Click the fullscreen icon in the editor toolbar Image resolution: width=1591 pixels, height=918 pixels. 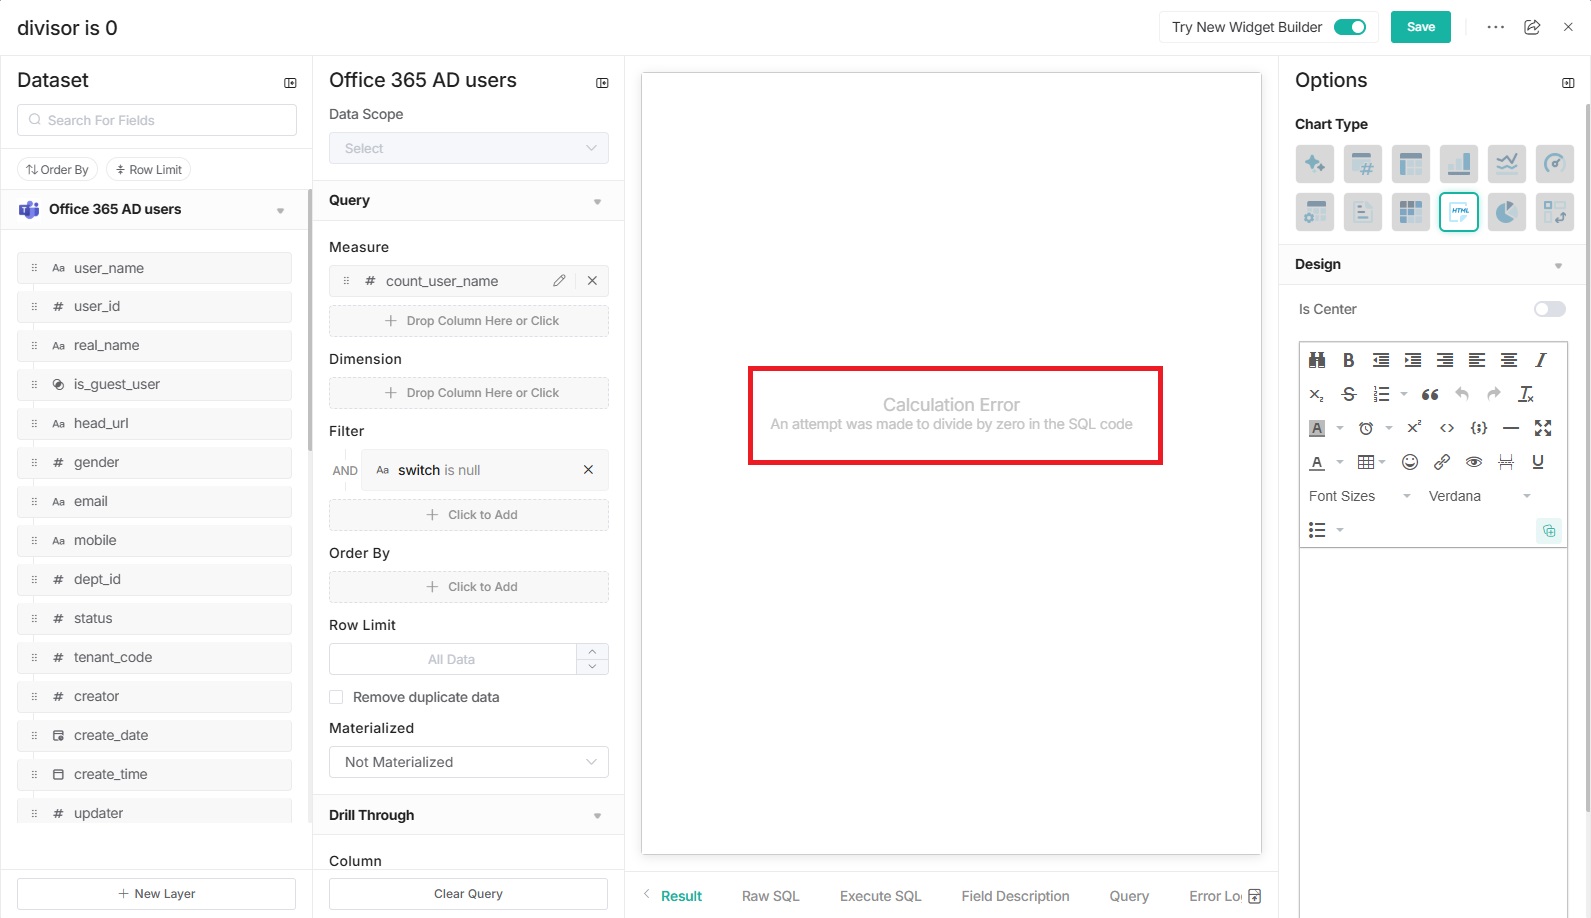point(1543,428)
